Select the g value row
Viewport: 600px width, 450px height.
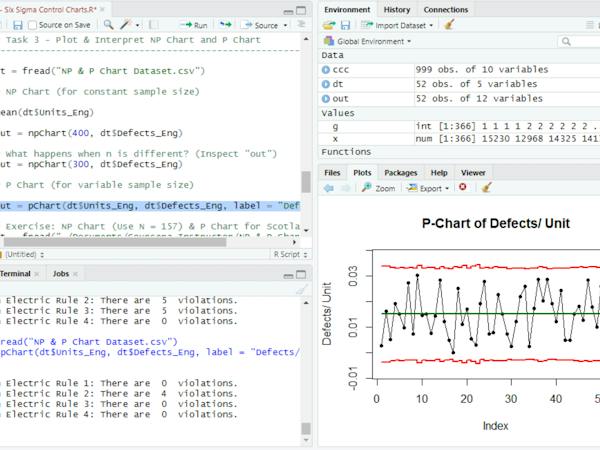(x=459, y=126)
